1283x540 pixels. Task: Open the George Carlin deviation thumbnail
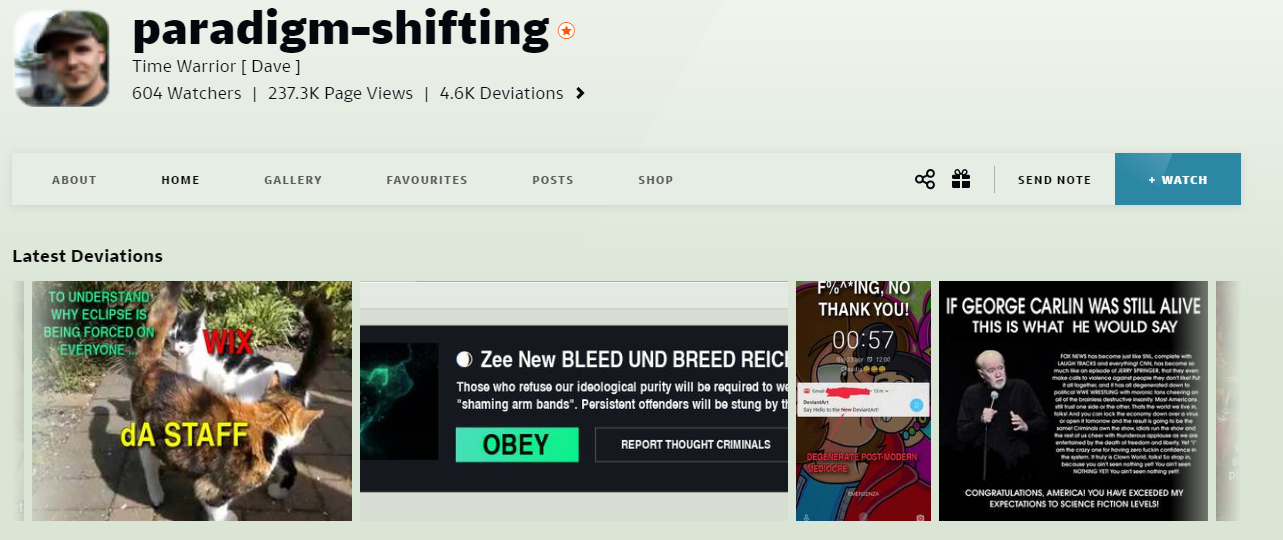[1073, 401]
